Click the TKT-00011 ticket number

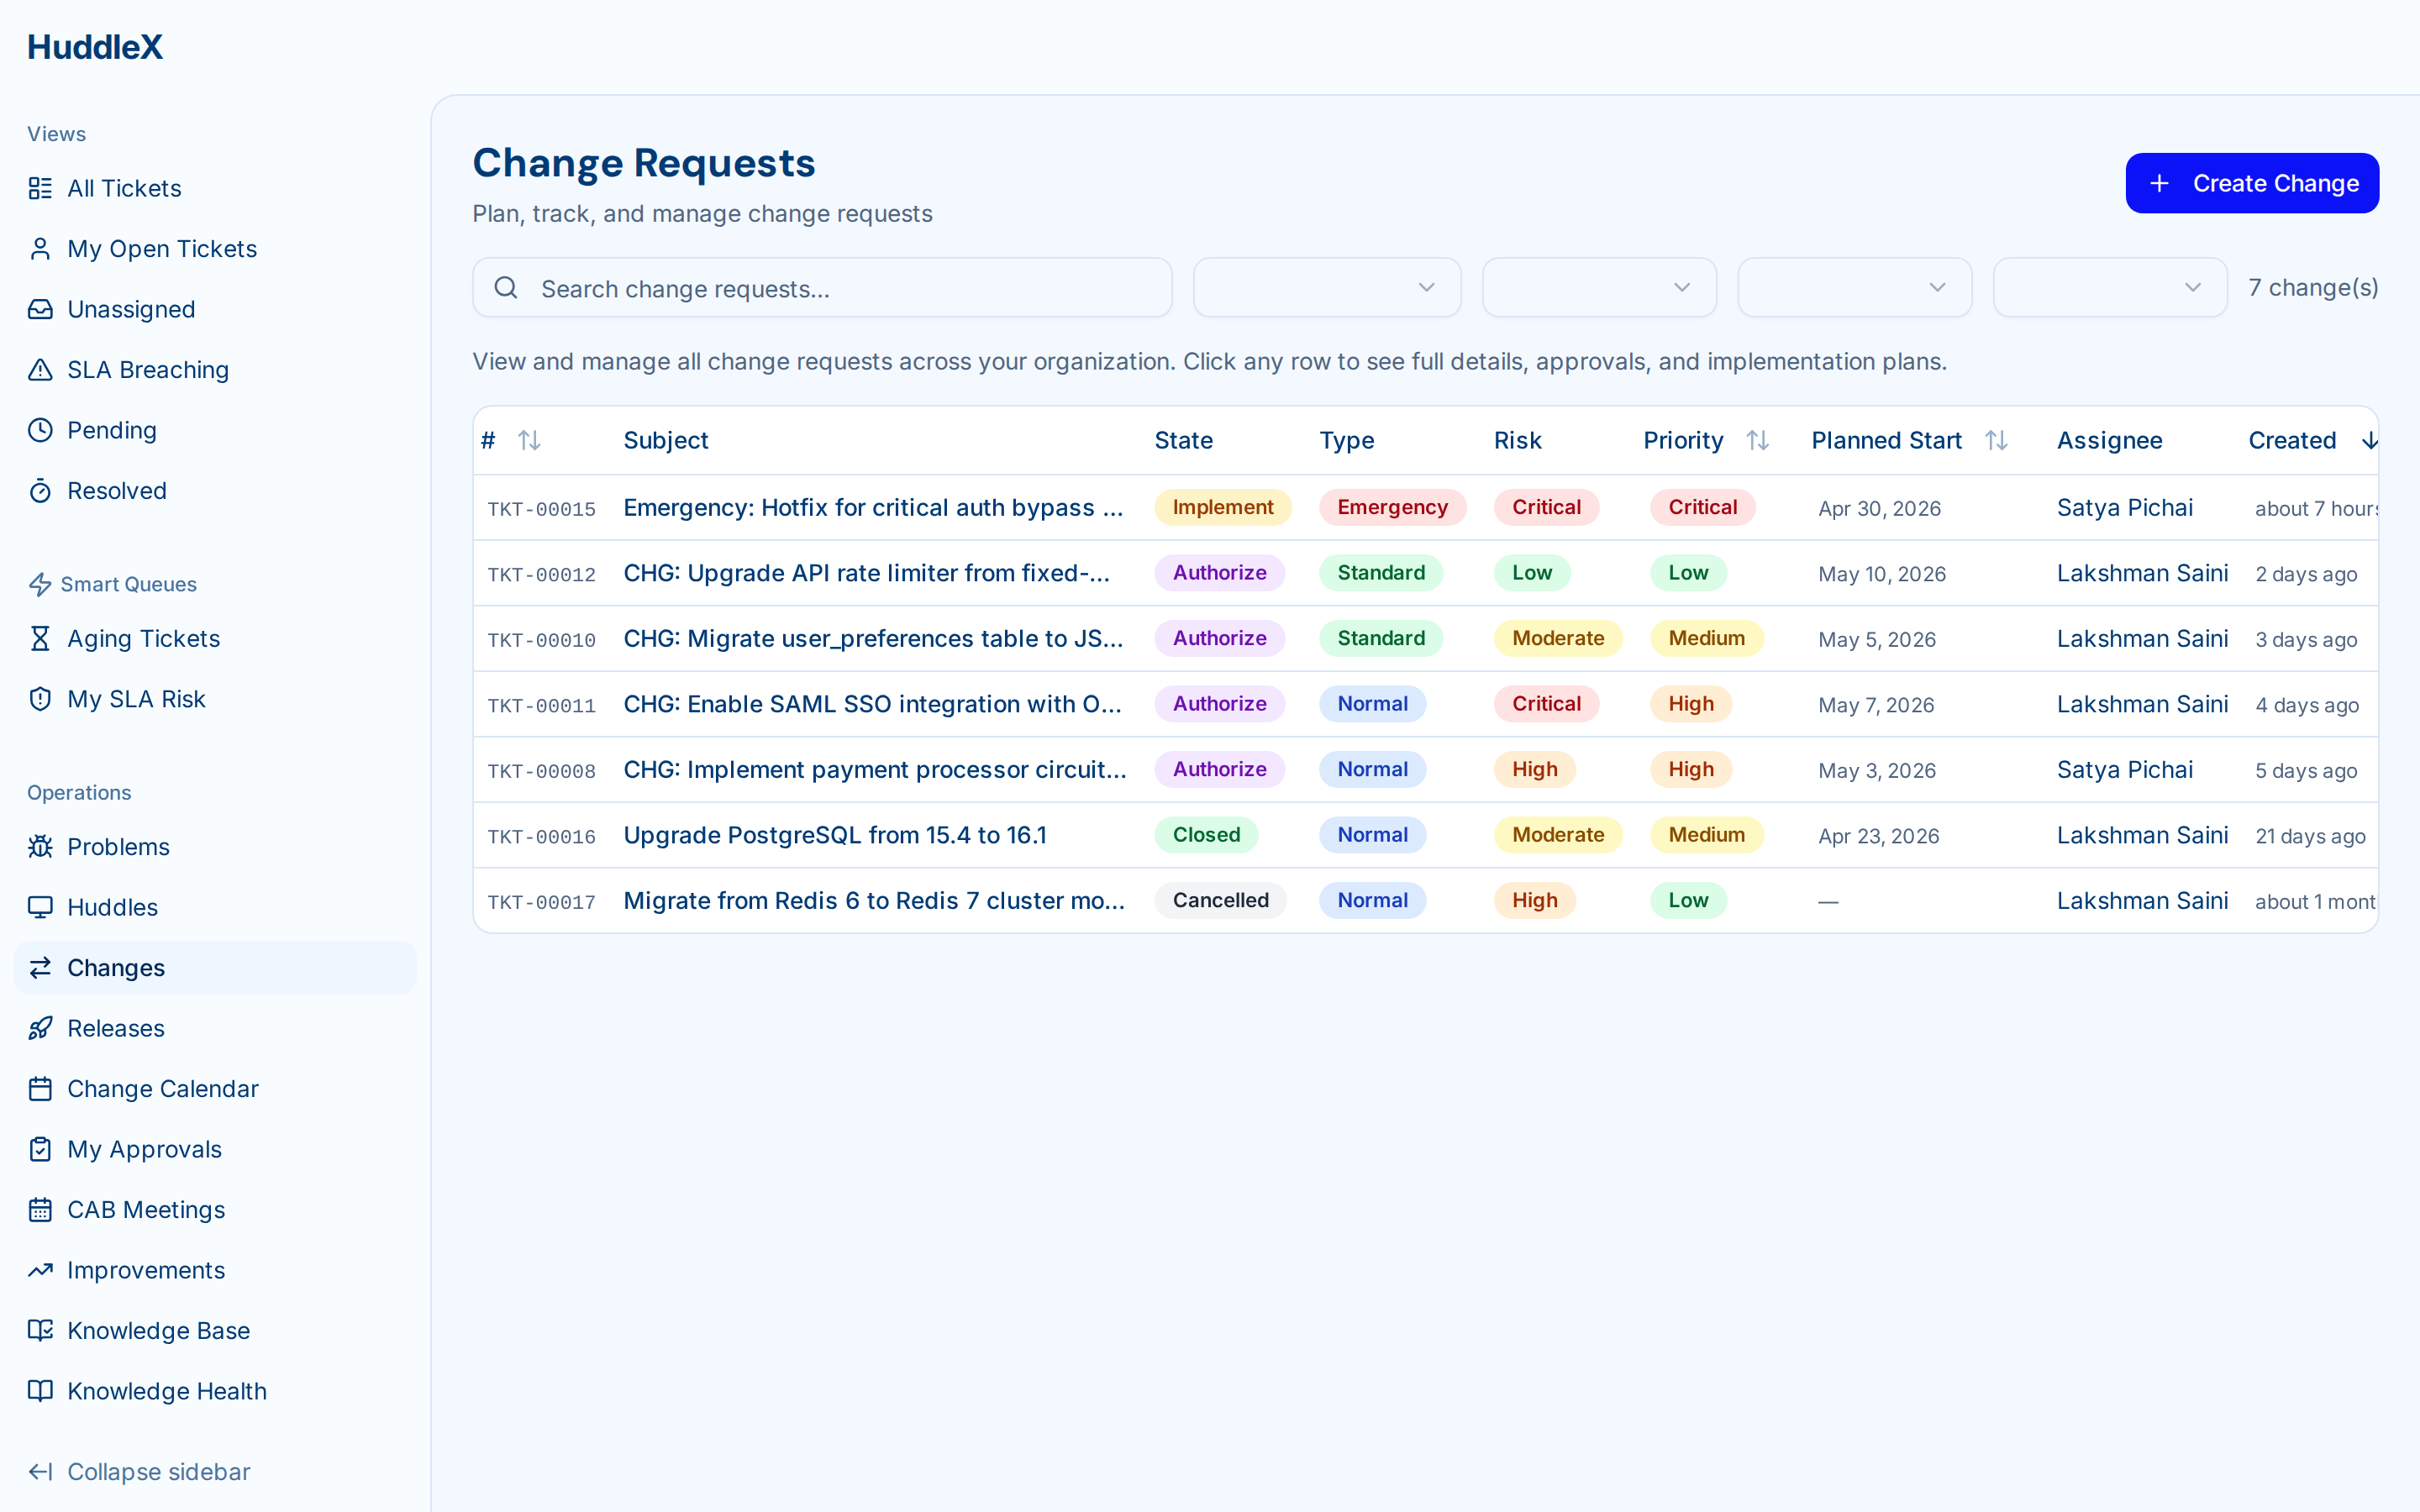point(541,705)
